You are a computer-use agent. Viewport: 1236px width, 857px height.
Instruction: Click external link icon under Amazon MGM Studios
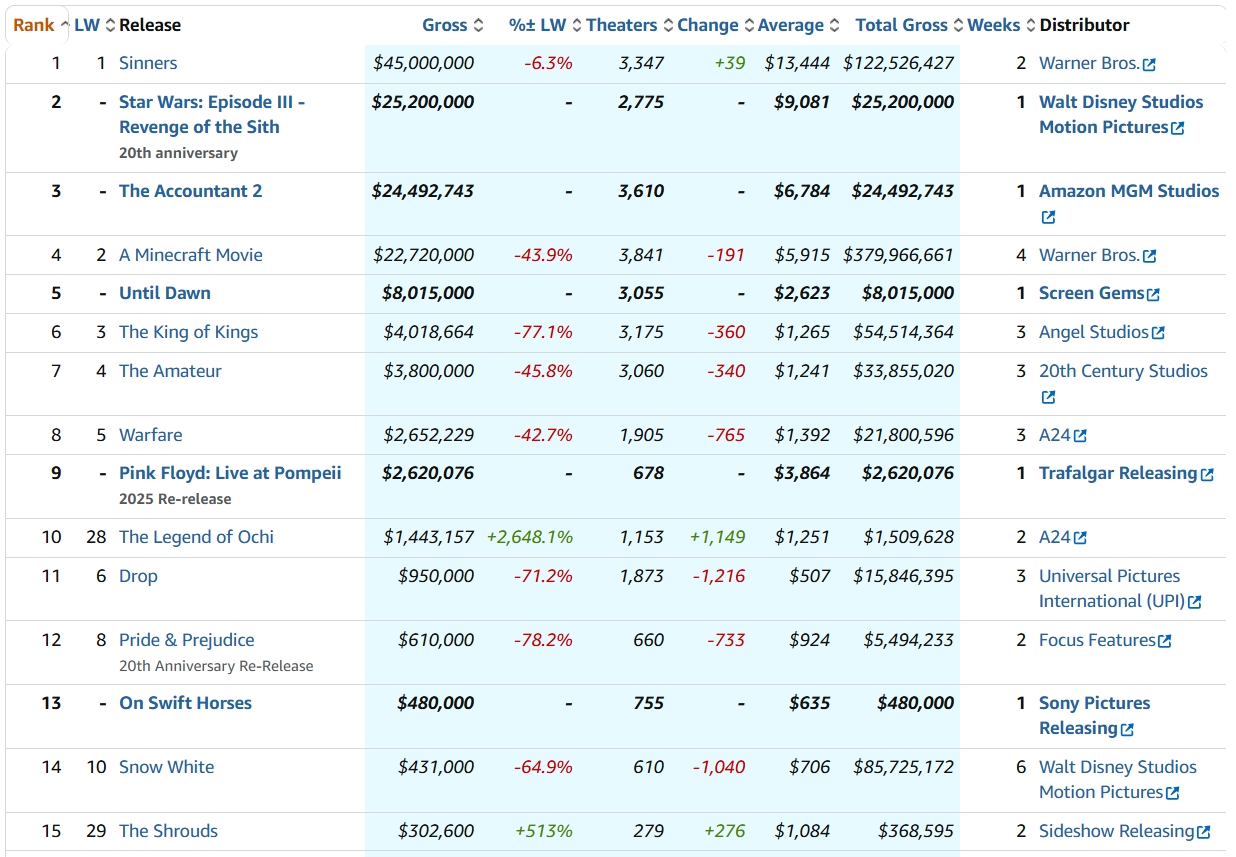[1047, 217]
